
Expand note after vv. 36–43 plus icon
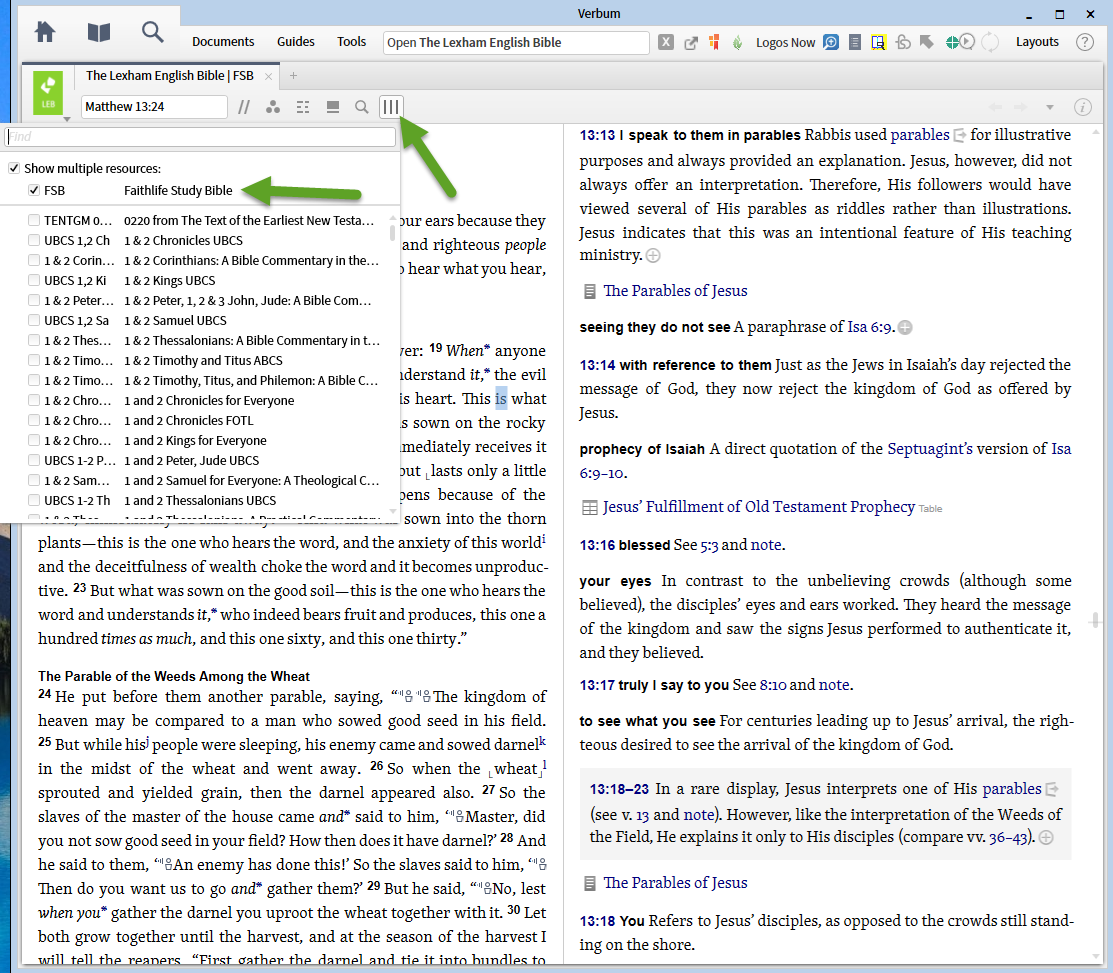coord(1046,838)
